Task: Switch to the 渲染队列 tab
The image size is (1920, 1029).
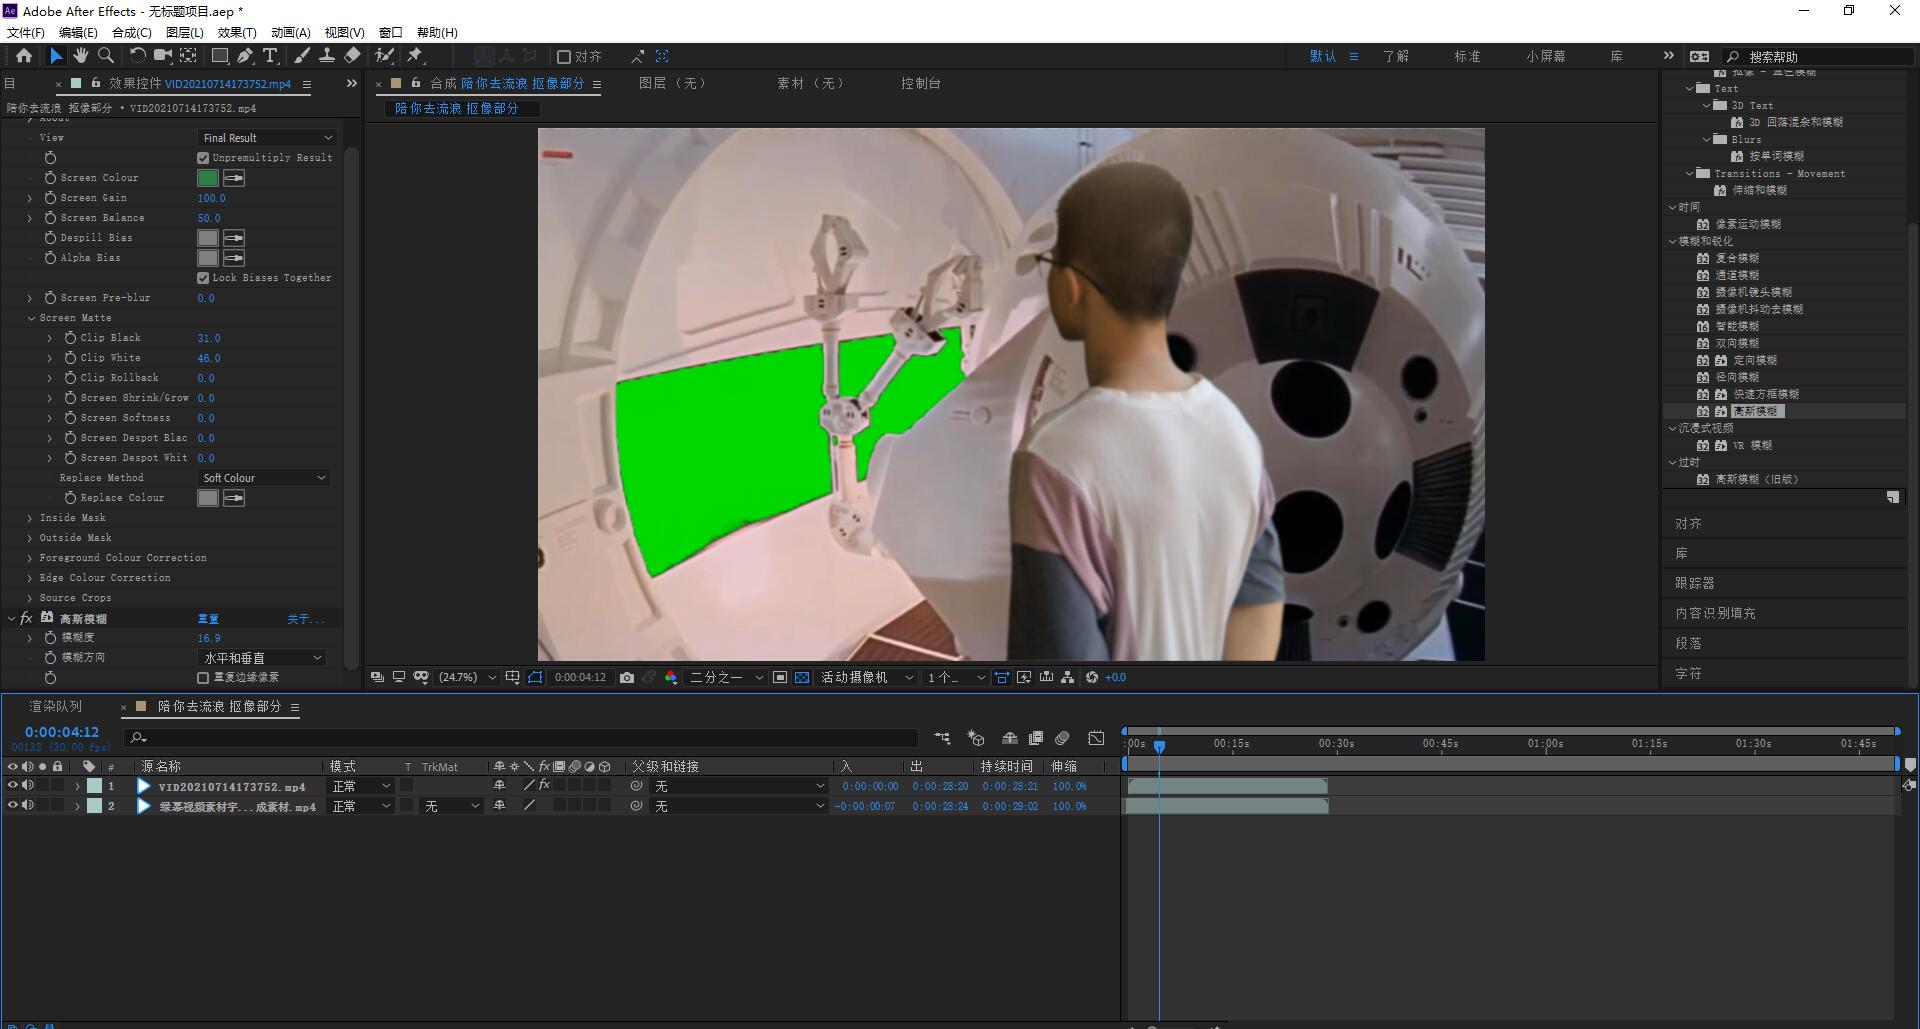Action: tap(56, 706)
